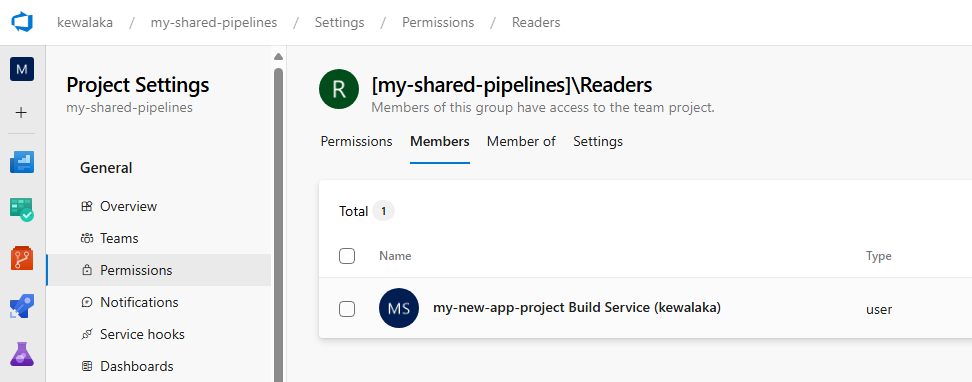Tick the select-all checkbox in table header
The width and height of the screenshot is (972, 382).
[x=347, y=255]
